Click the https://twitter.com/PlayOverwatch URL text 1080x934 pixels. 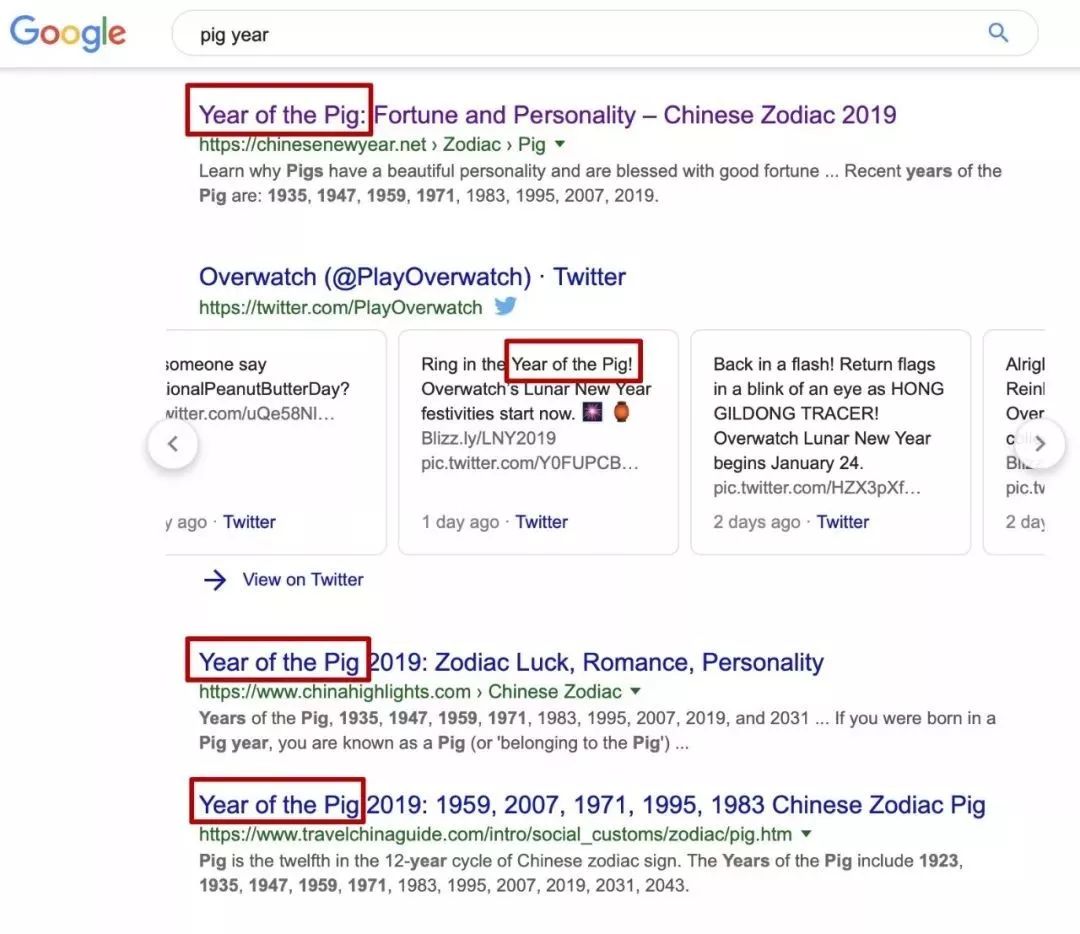click(340, 307)
